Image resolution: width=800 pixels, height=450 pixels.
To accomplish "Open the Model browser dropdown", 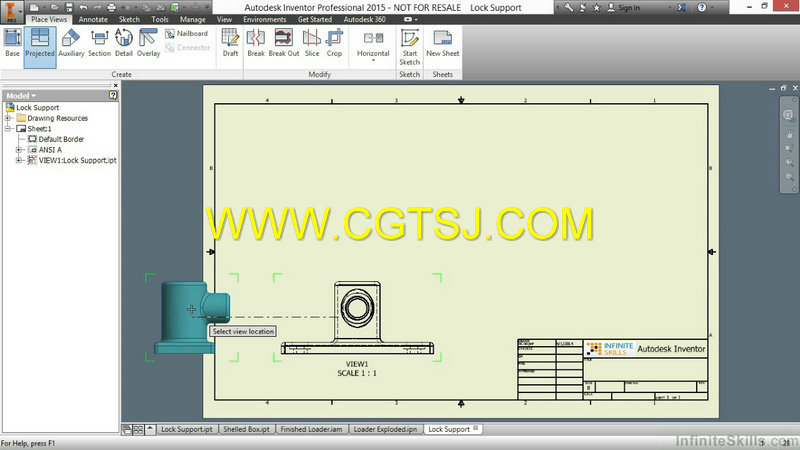I will pyautogui.click(x=21, y=95).
